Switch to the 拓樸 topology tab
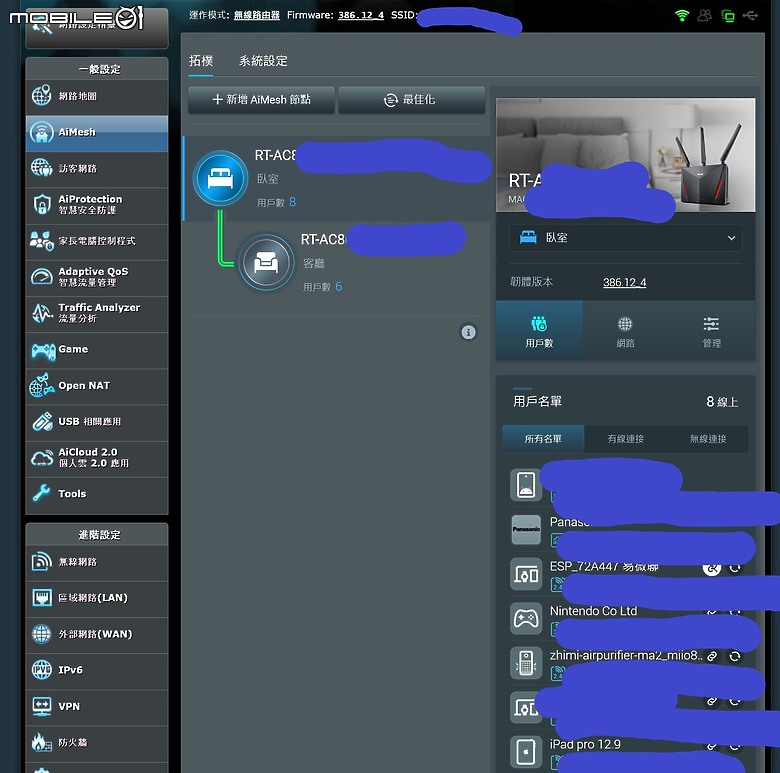 coord(201,61)
